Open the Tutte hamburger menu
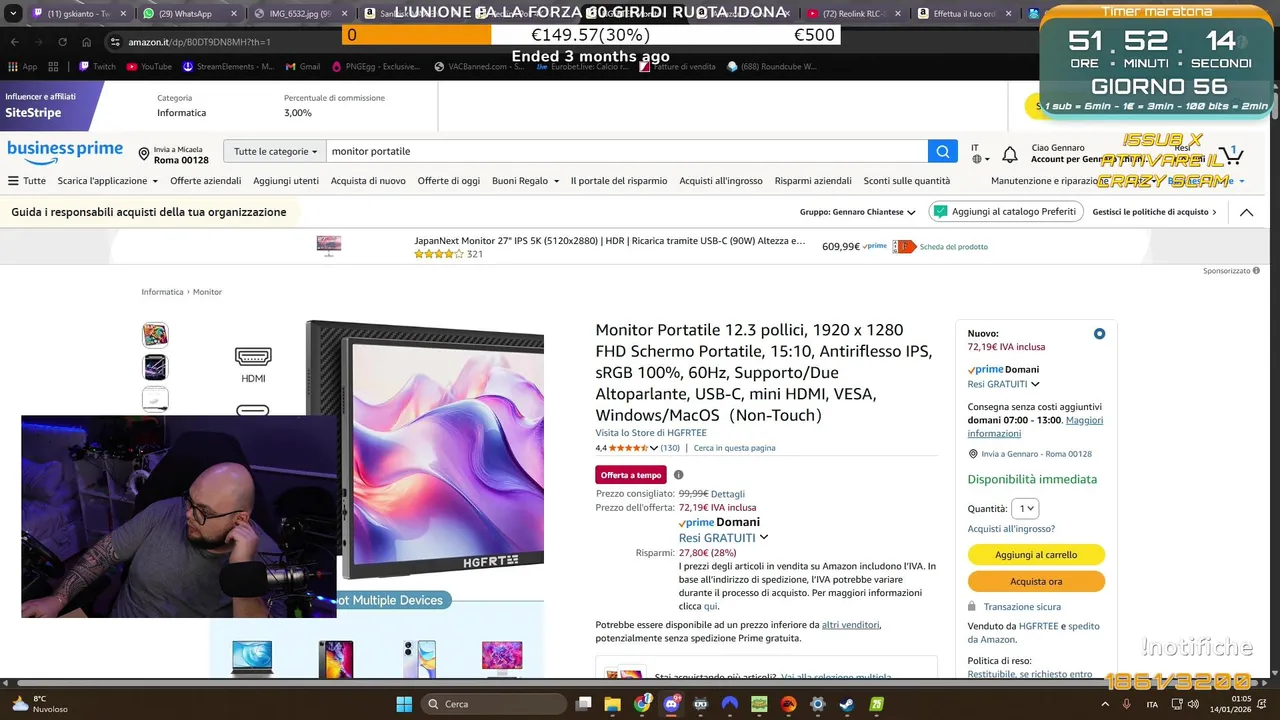Viewport: 1280px width, 720px height. [27, 181]
